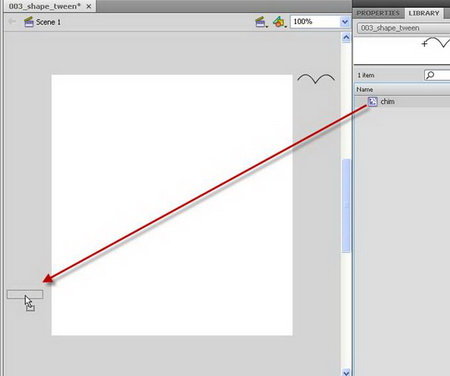Click the vertical scrollbar thumb
450x376 pixels.
click(x=346, y=205)
